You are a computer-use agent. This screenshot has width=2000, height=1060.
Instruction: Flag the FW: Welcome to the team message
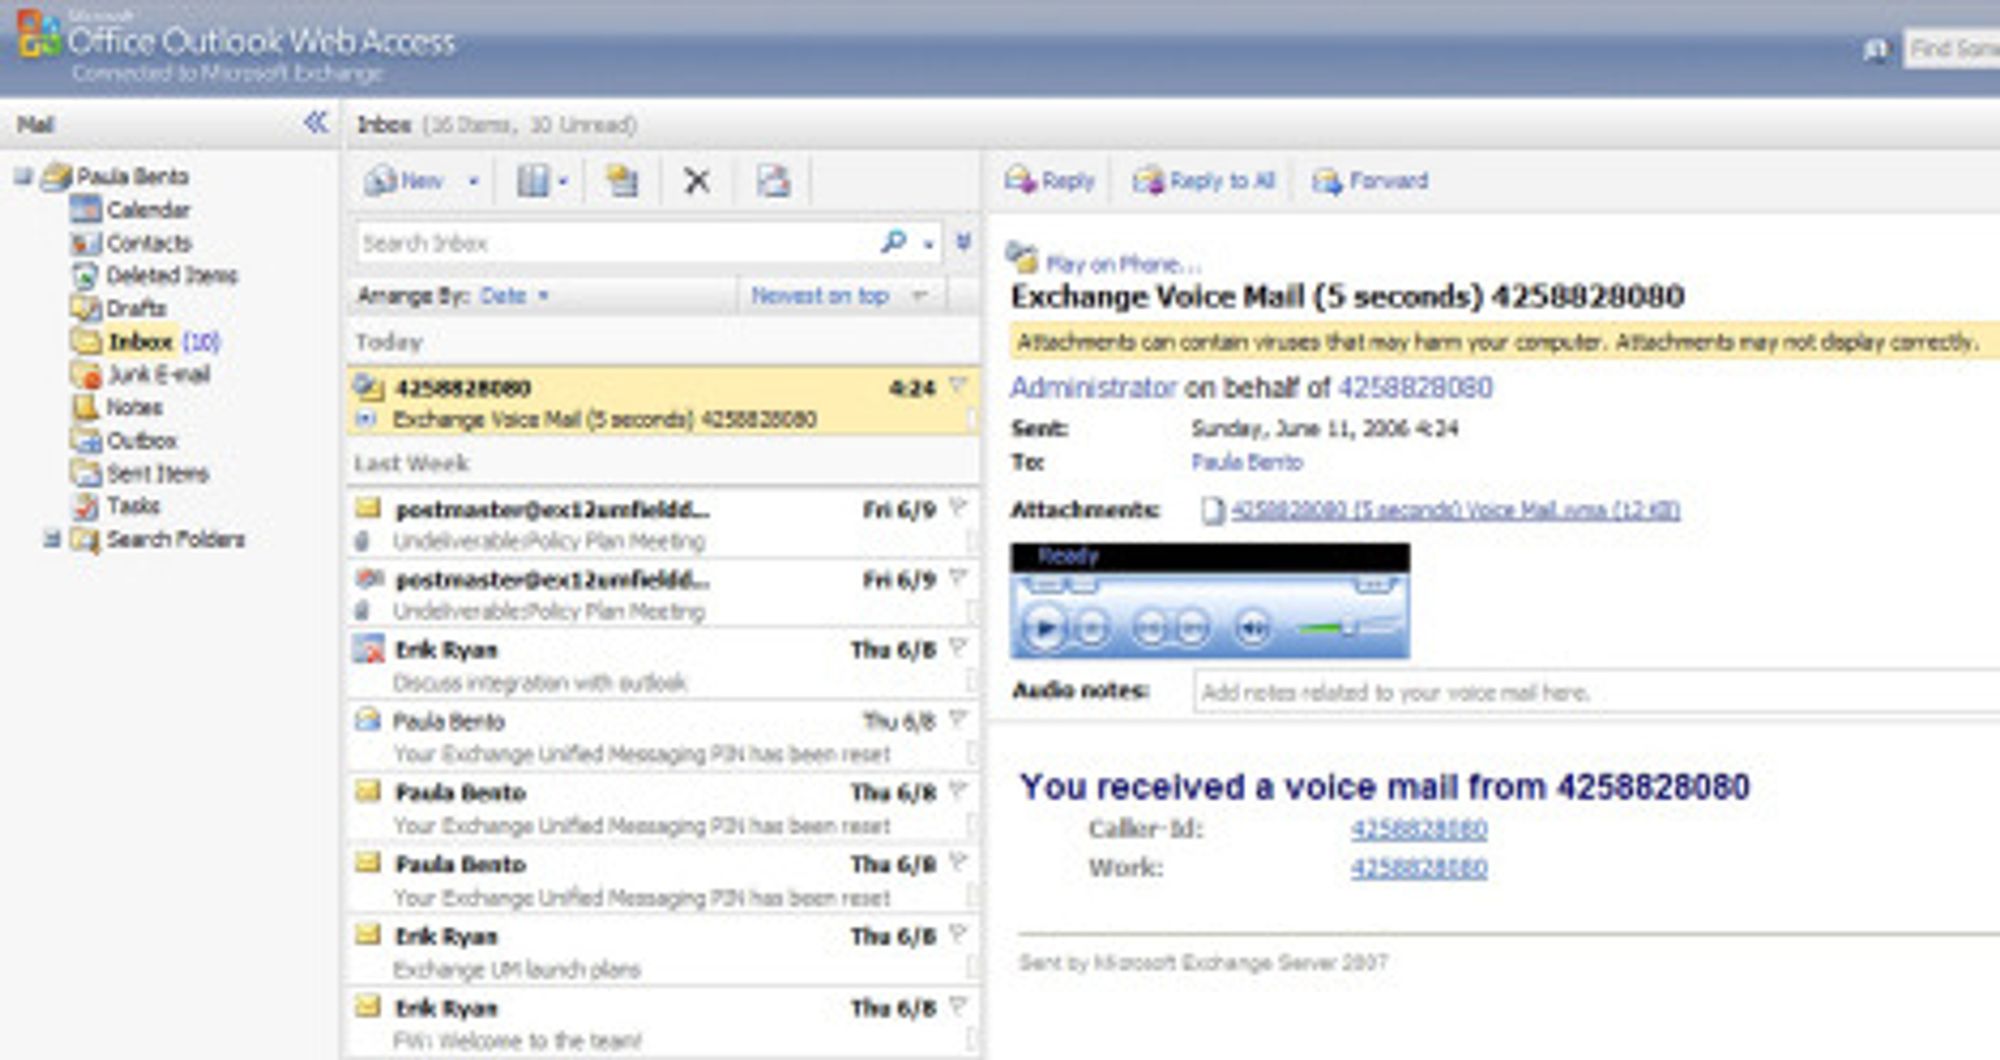tap(957, 1005)
